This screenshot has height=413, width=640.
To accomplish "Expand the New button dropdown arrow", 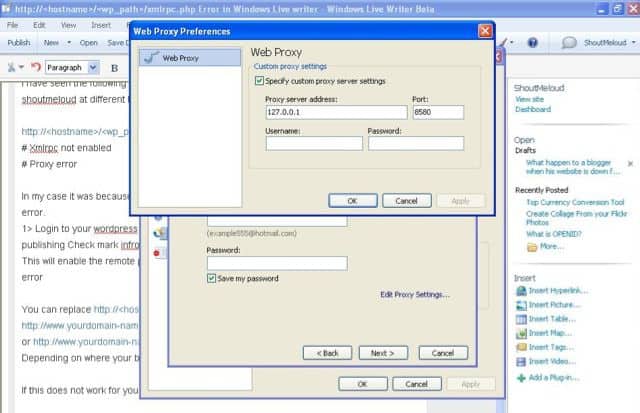I will point(69,42).
